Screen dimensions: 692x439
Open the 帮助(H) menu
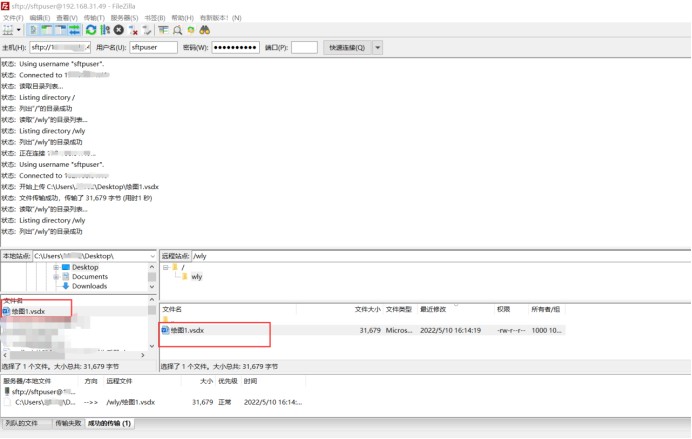coord(183,18)
